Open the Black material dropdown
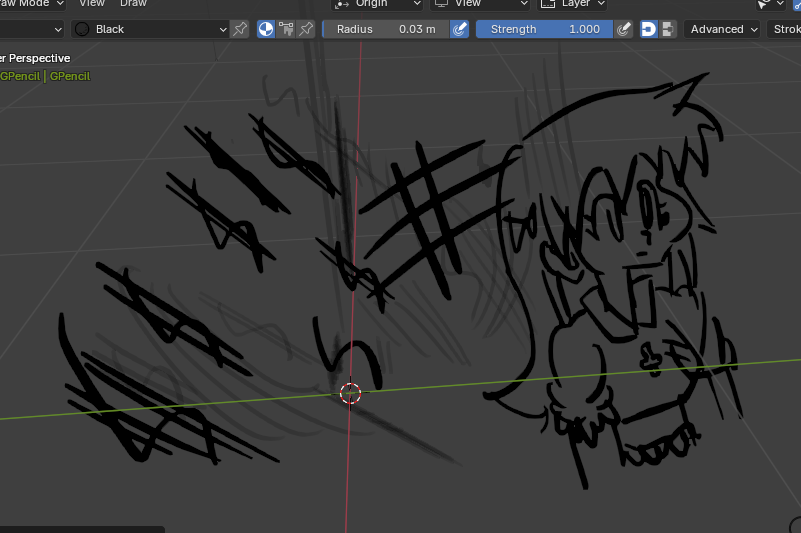 point(150,29)
